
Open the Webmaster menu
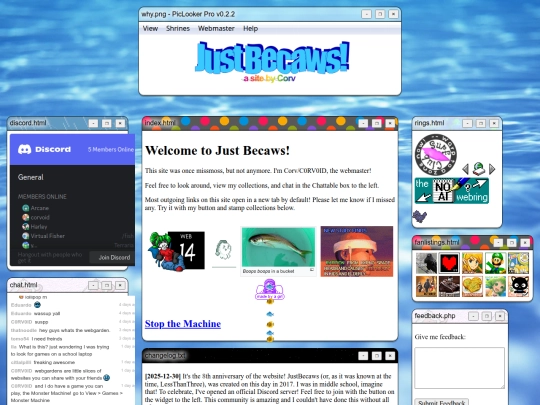click(216, 29)
